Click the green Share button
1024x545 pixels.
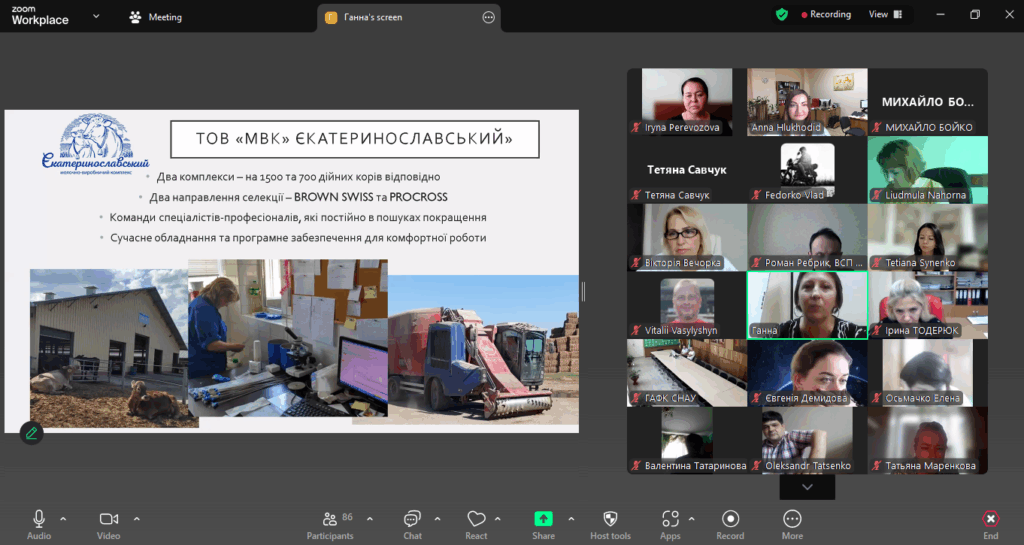coord(543,519)
